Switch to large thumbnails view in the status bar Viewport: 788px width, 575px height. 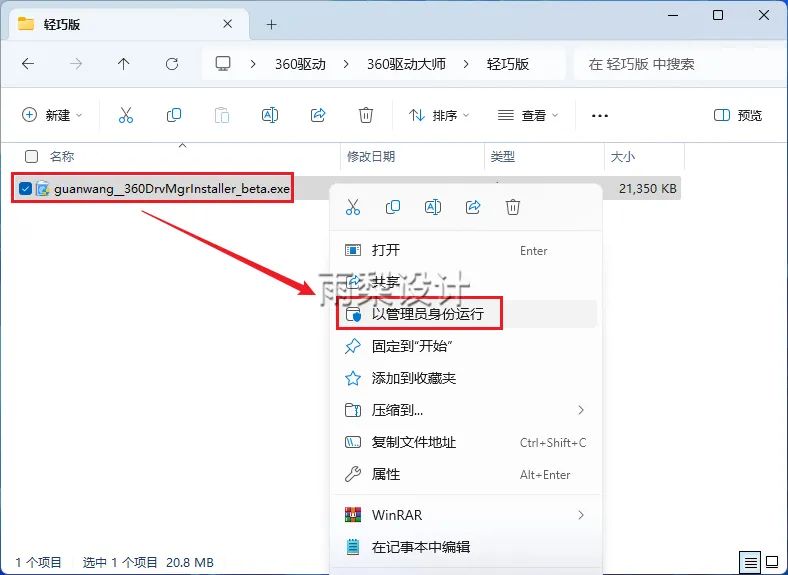(772, 562)
